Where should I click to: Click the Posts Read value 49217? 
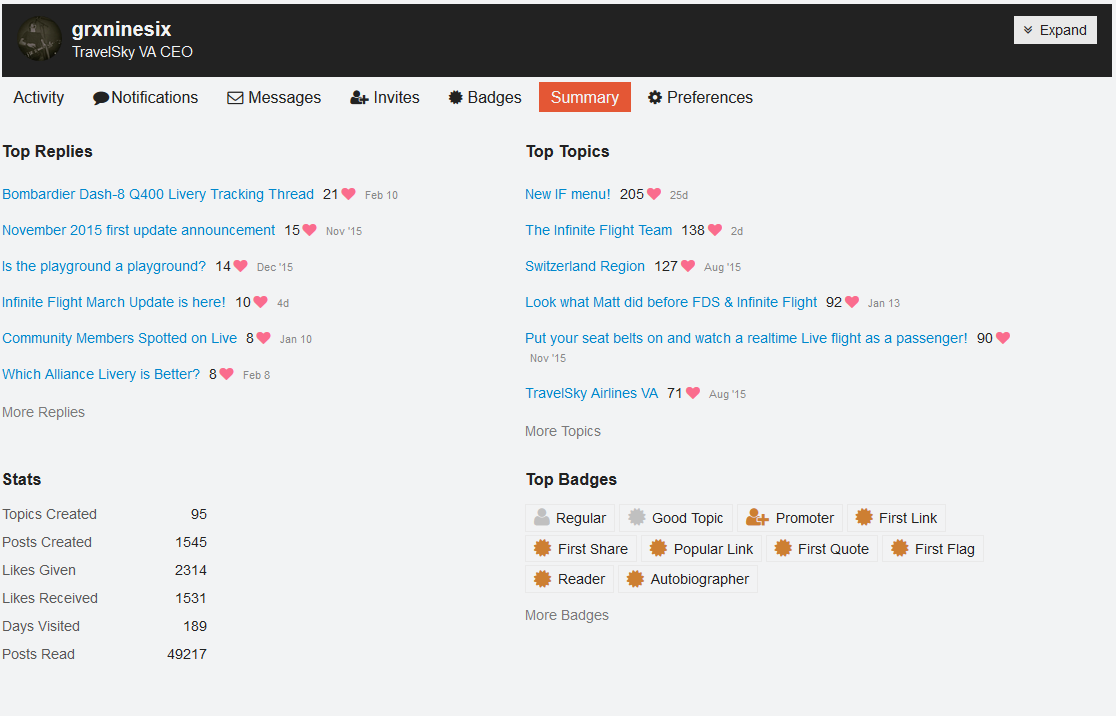(187, 654)
